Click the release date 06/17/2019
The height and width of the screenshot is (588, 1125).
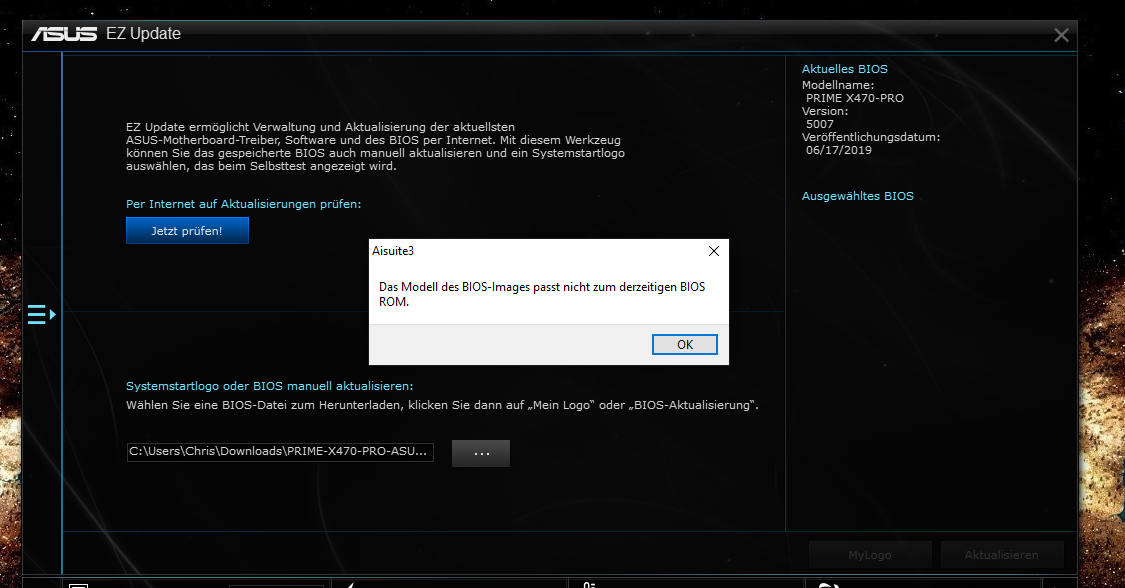(839, 150)
